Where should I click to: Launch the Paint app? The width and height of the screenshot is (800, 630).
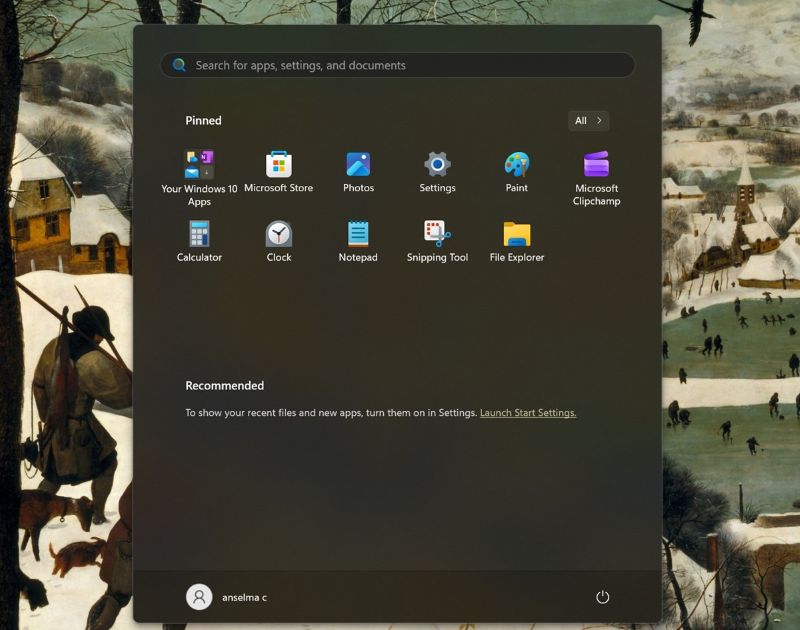click(516, 171)
